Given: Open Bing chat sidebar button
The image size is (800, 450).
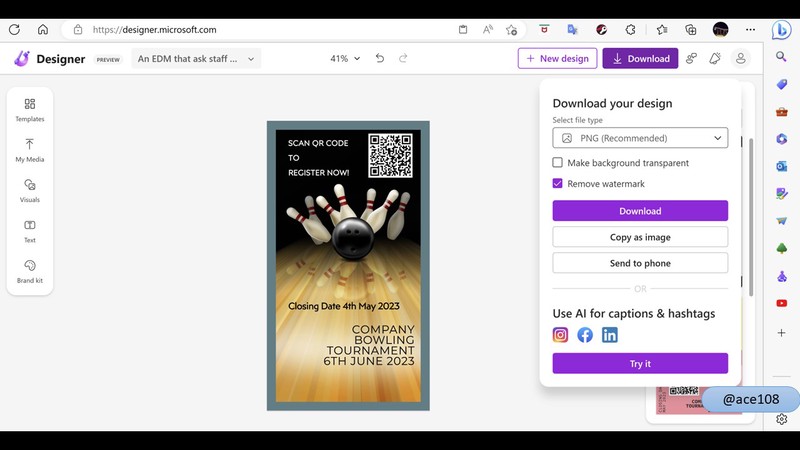Looking at the screenshot, I should coord(781,30).
